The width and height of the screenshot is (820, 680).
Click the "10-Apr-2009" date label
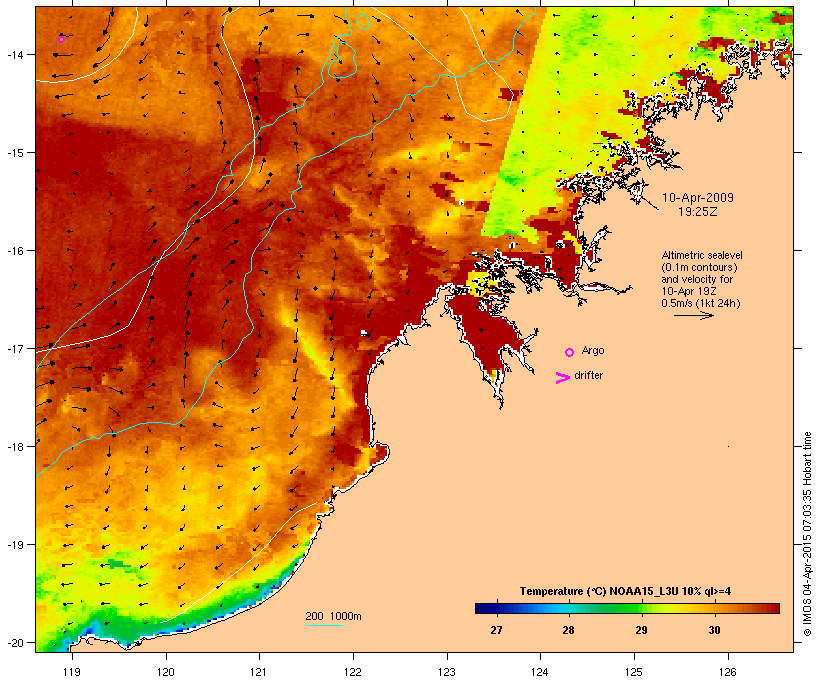click(x=698, y=198)
